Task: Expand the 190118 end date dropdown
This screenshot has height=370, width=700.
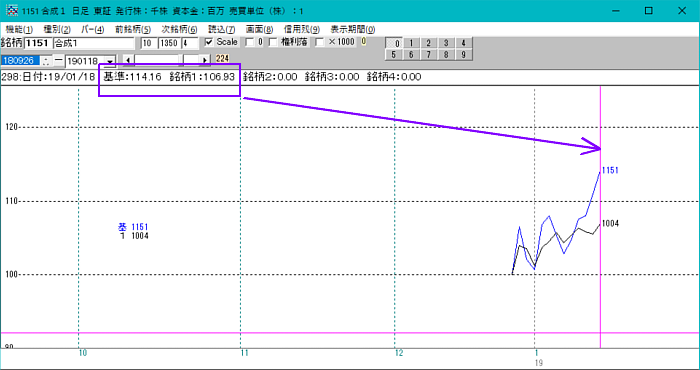Action: tap(110, 60)
